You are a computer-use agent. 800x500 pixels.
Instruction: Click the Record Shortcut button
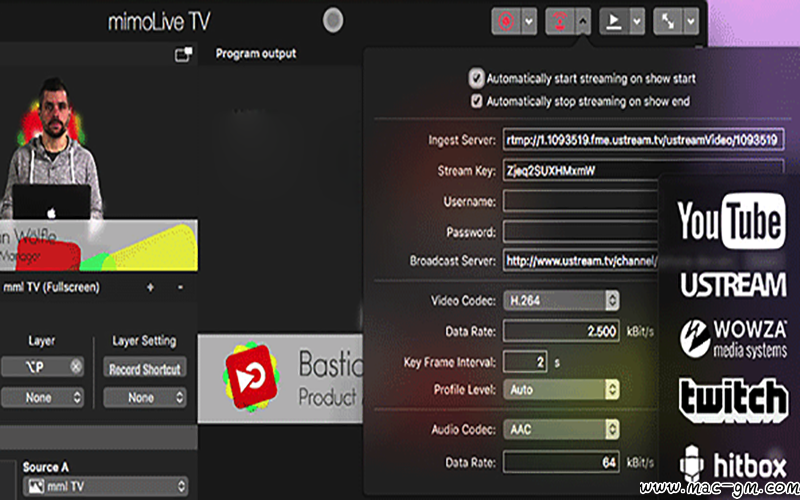[x=145, y=368]
